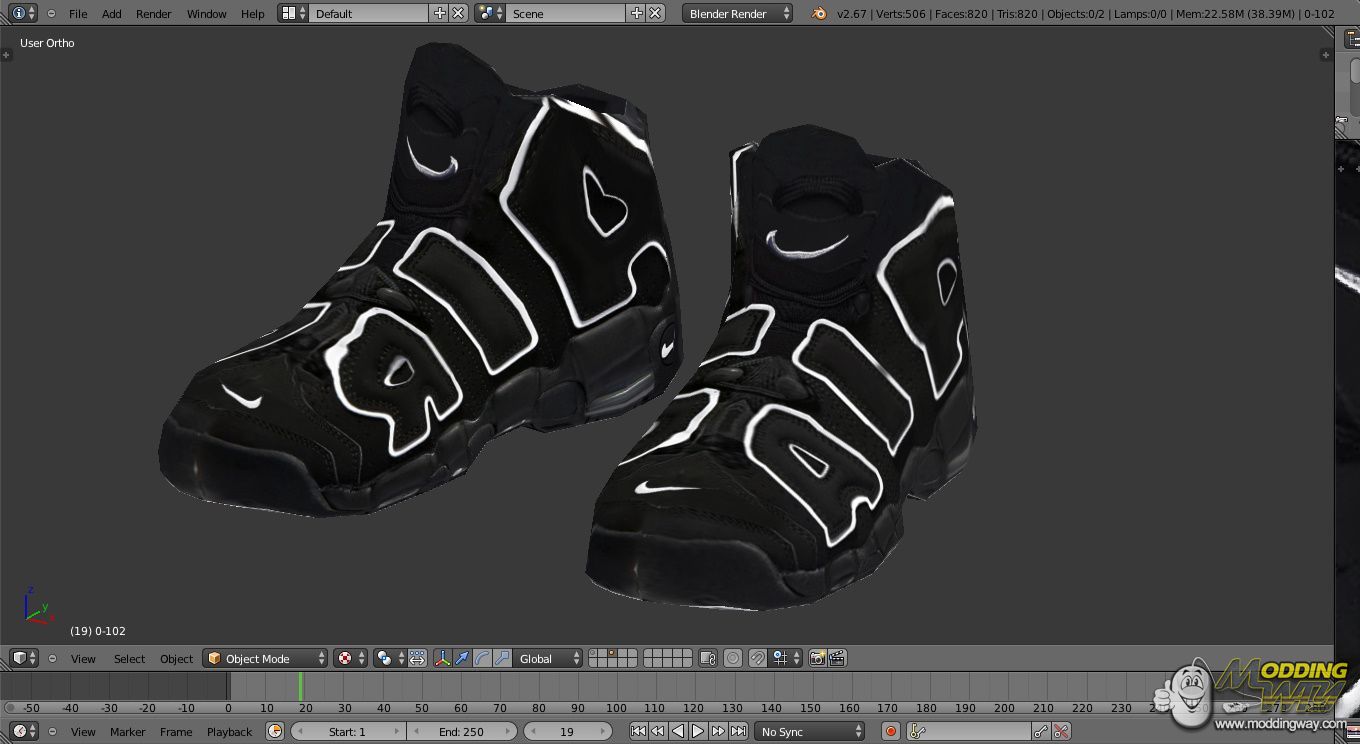Select the rotate manipulator arc icon
Screen dimensions: 1360x744
pyautogui.click(x=481, y=658)
